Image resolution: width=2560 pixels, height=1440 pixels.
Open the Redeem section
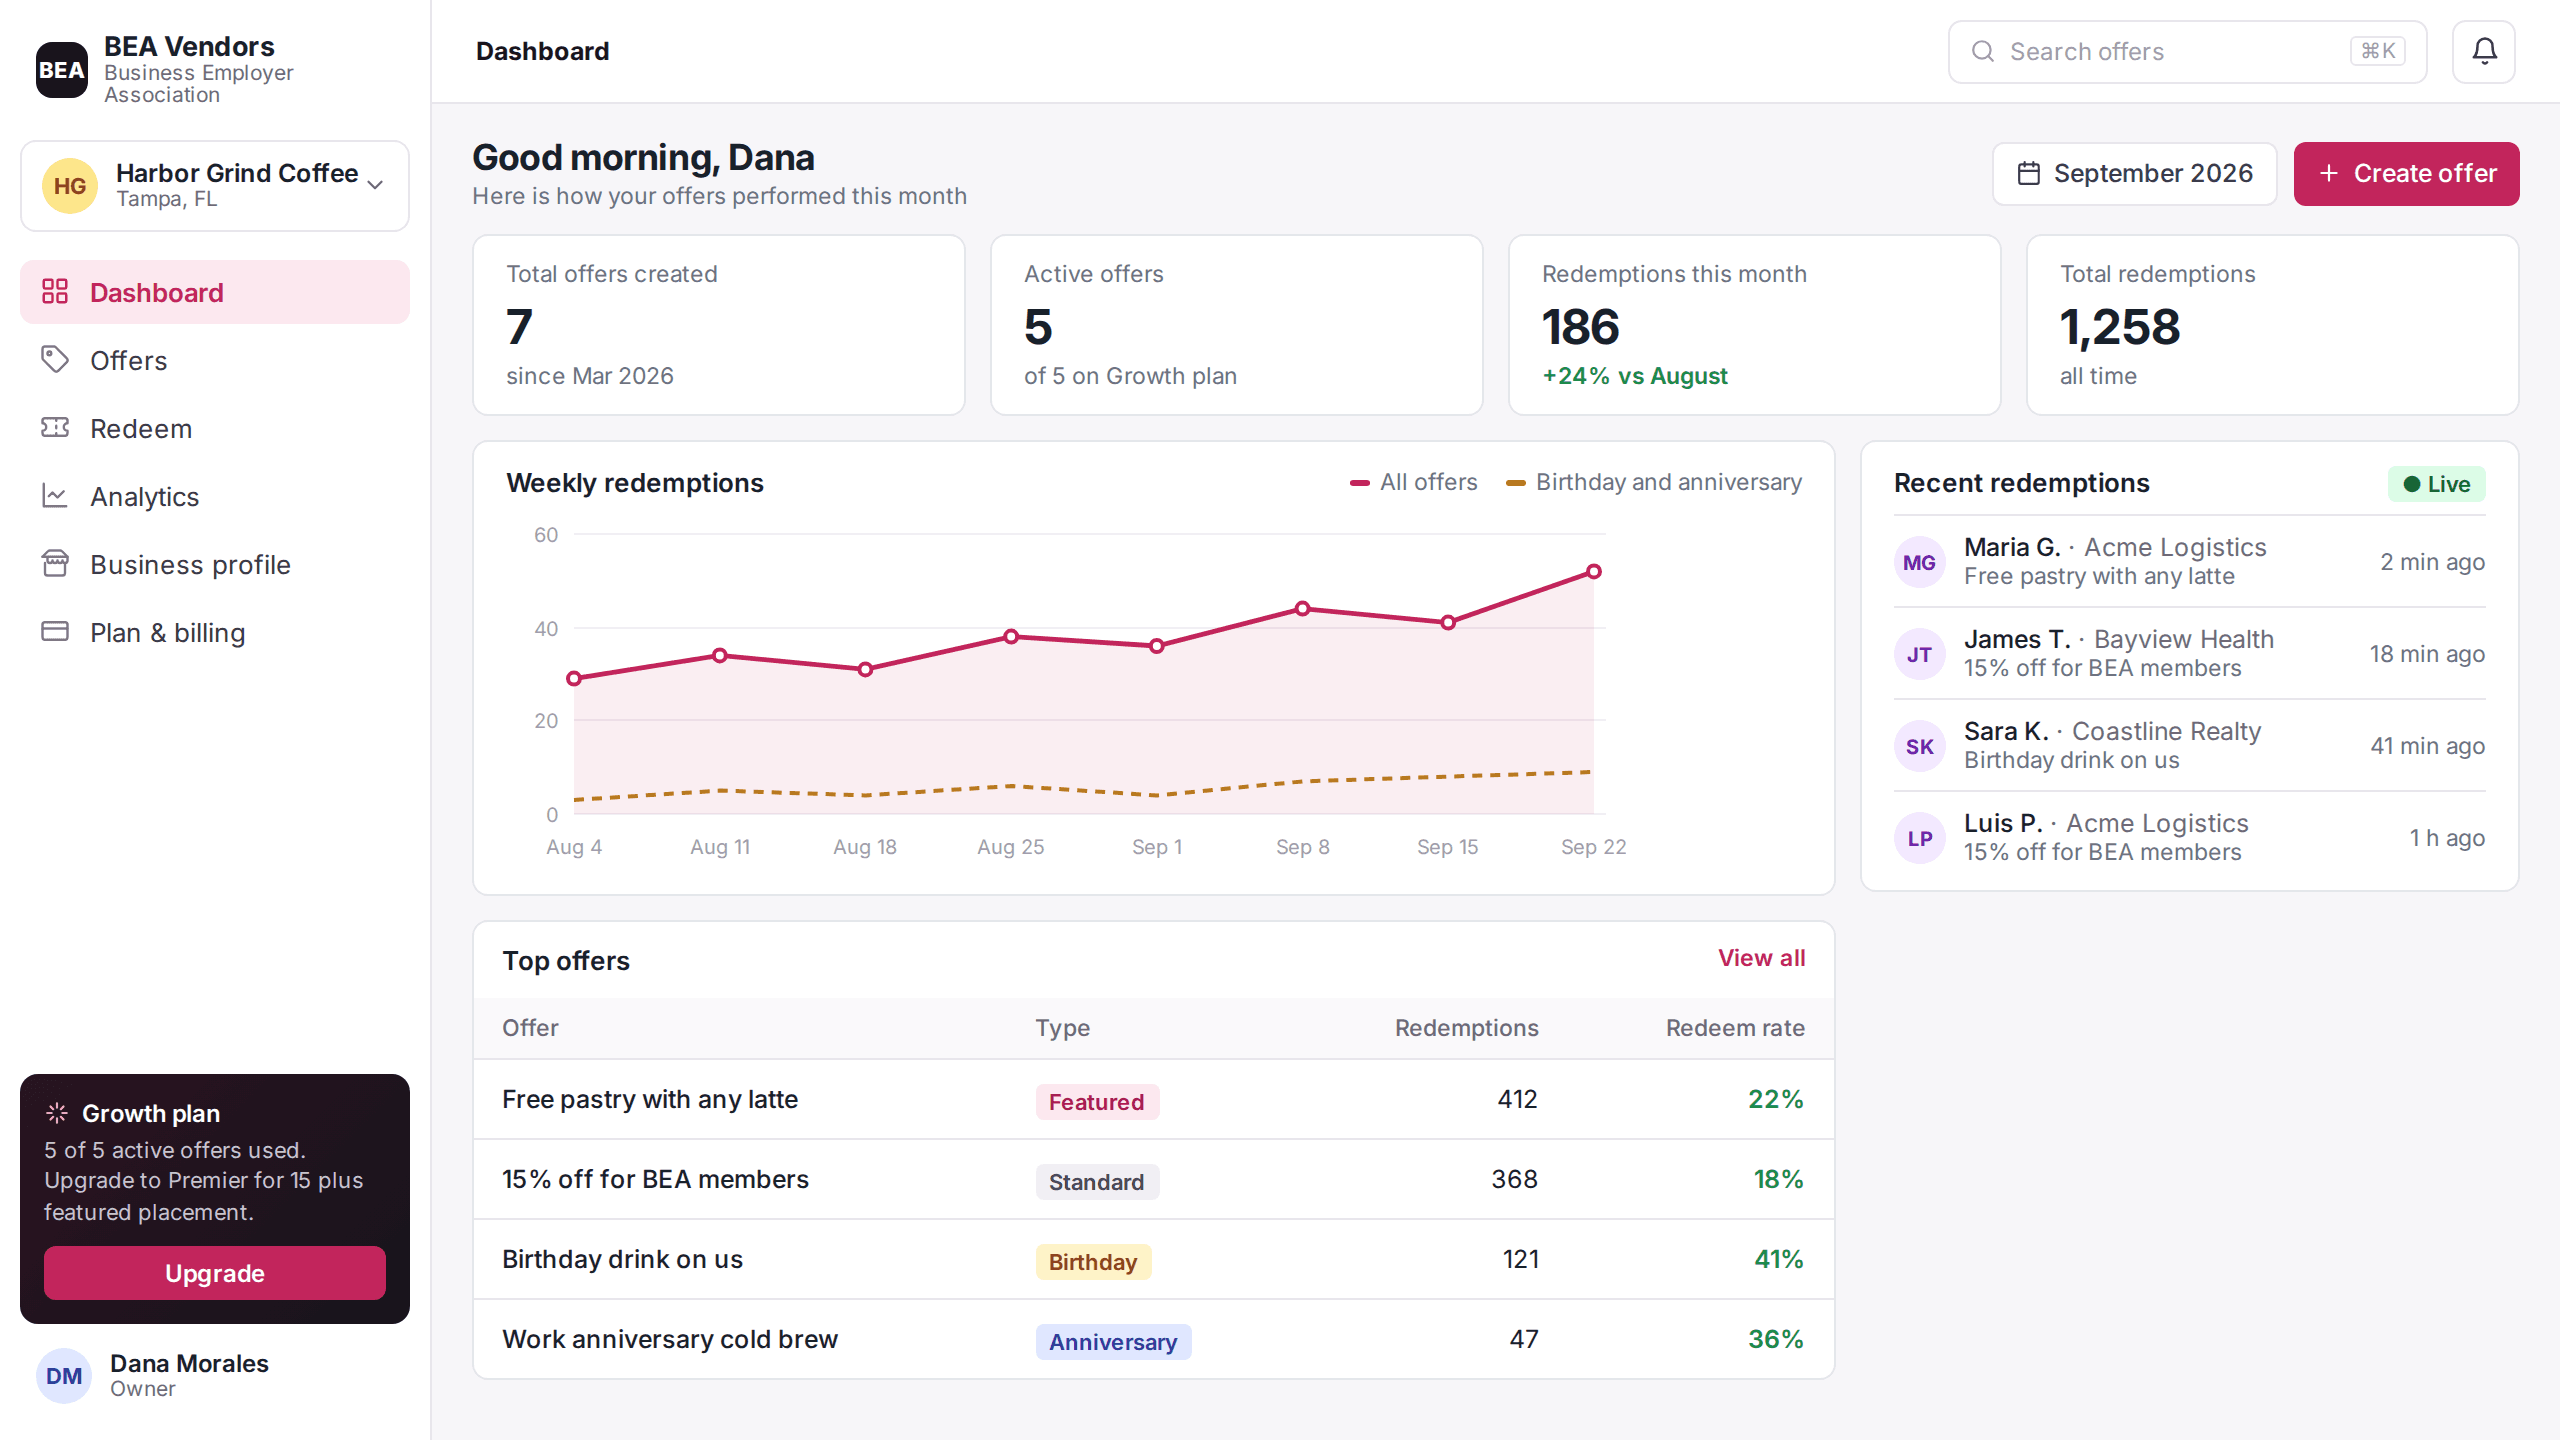[215, 428]
